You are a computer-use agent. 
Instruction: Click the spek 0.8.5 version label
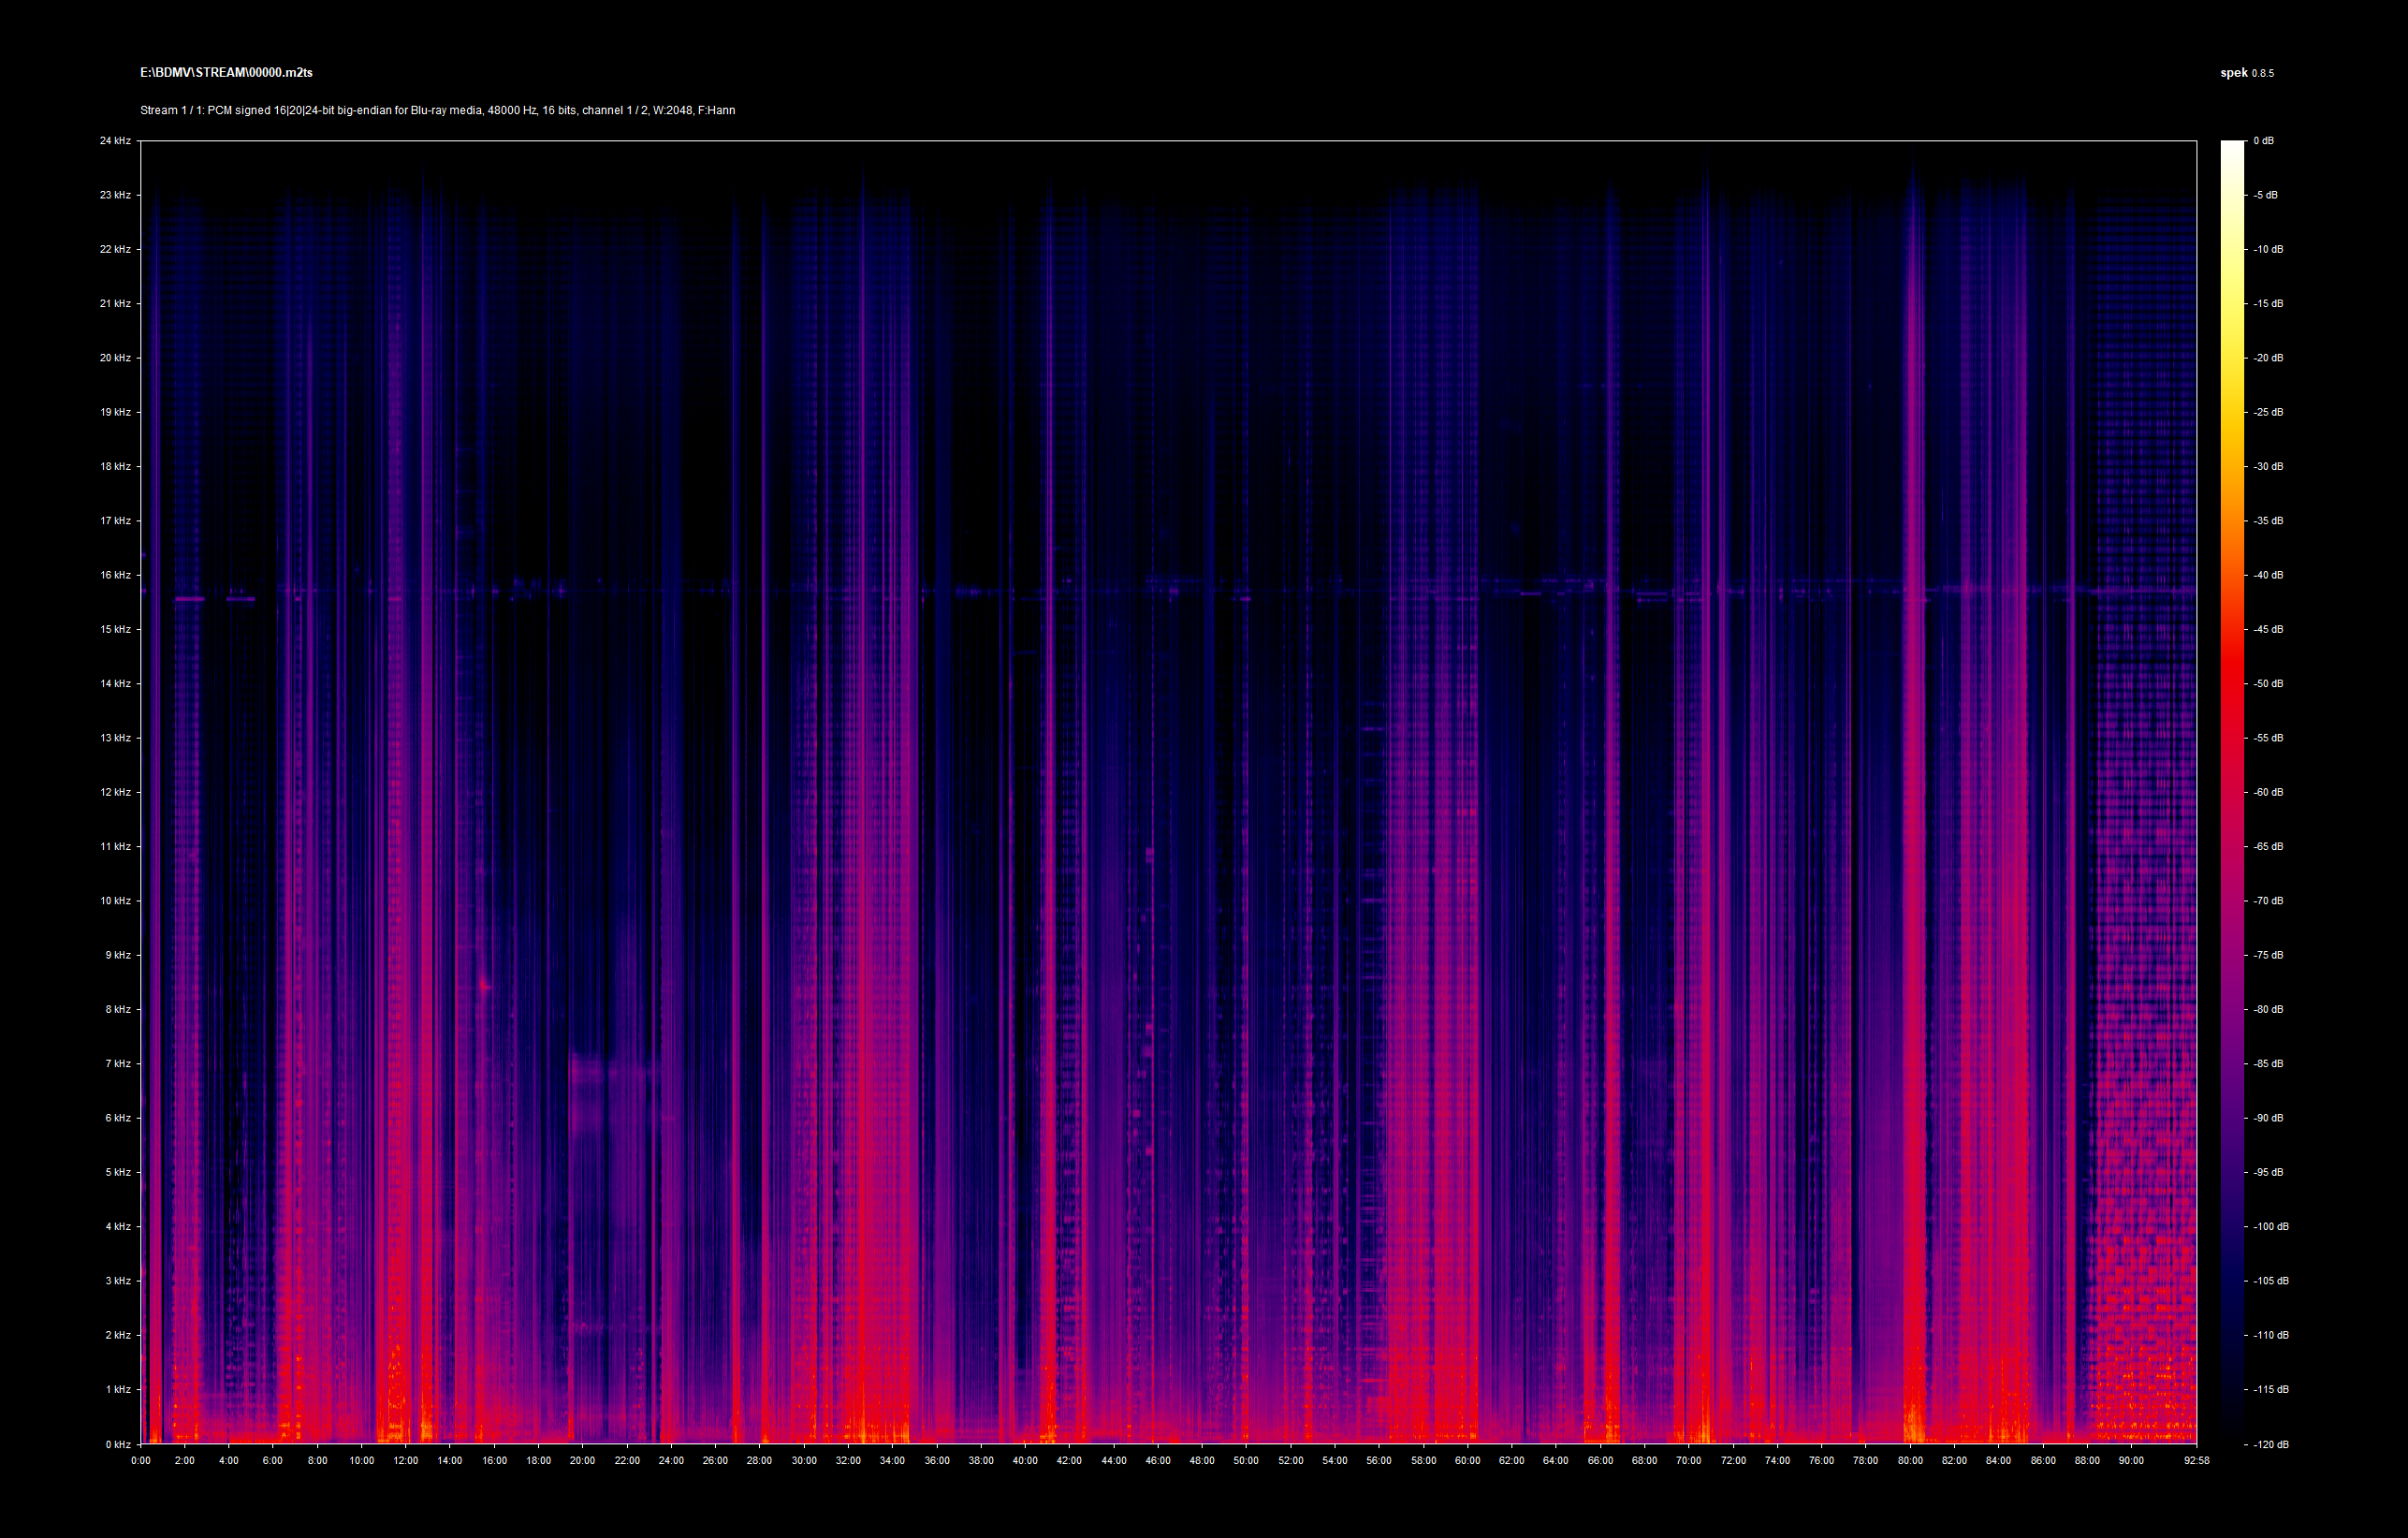[2246, 73]
